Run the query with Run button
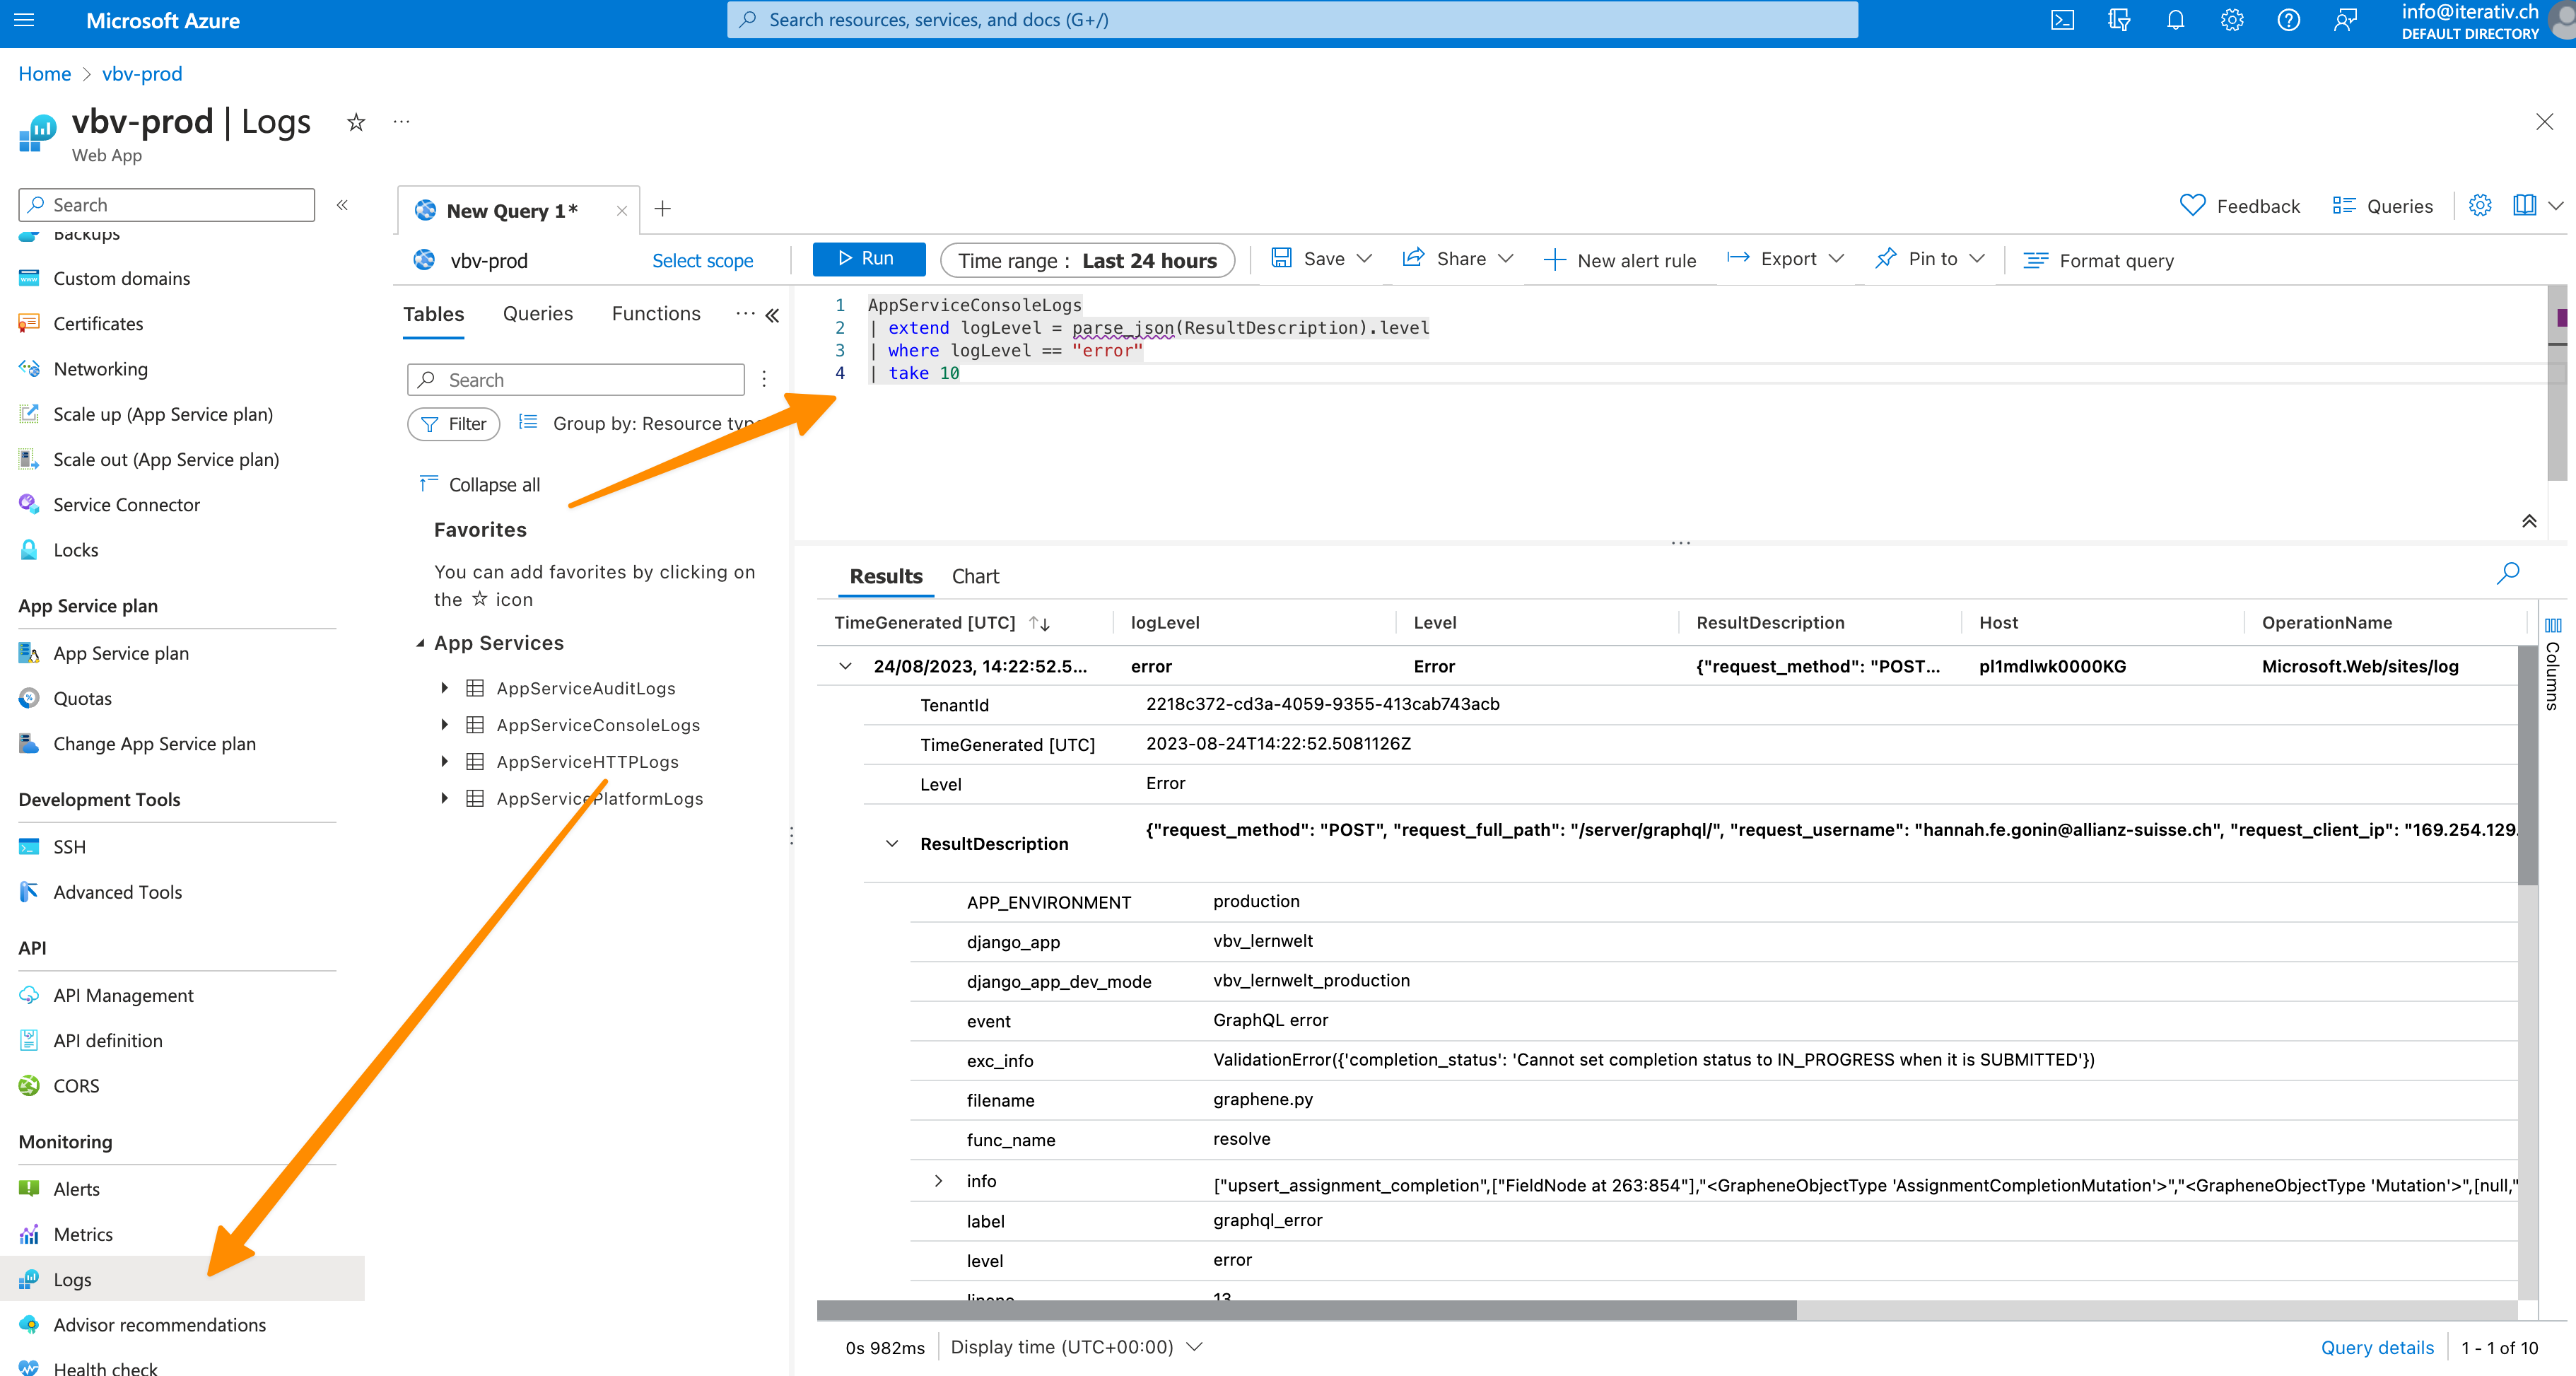The image size is (2576, 1376). 868,259
